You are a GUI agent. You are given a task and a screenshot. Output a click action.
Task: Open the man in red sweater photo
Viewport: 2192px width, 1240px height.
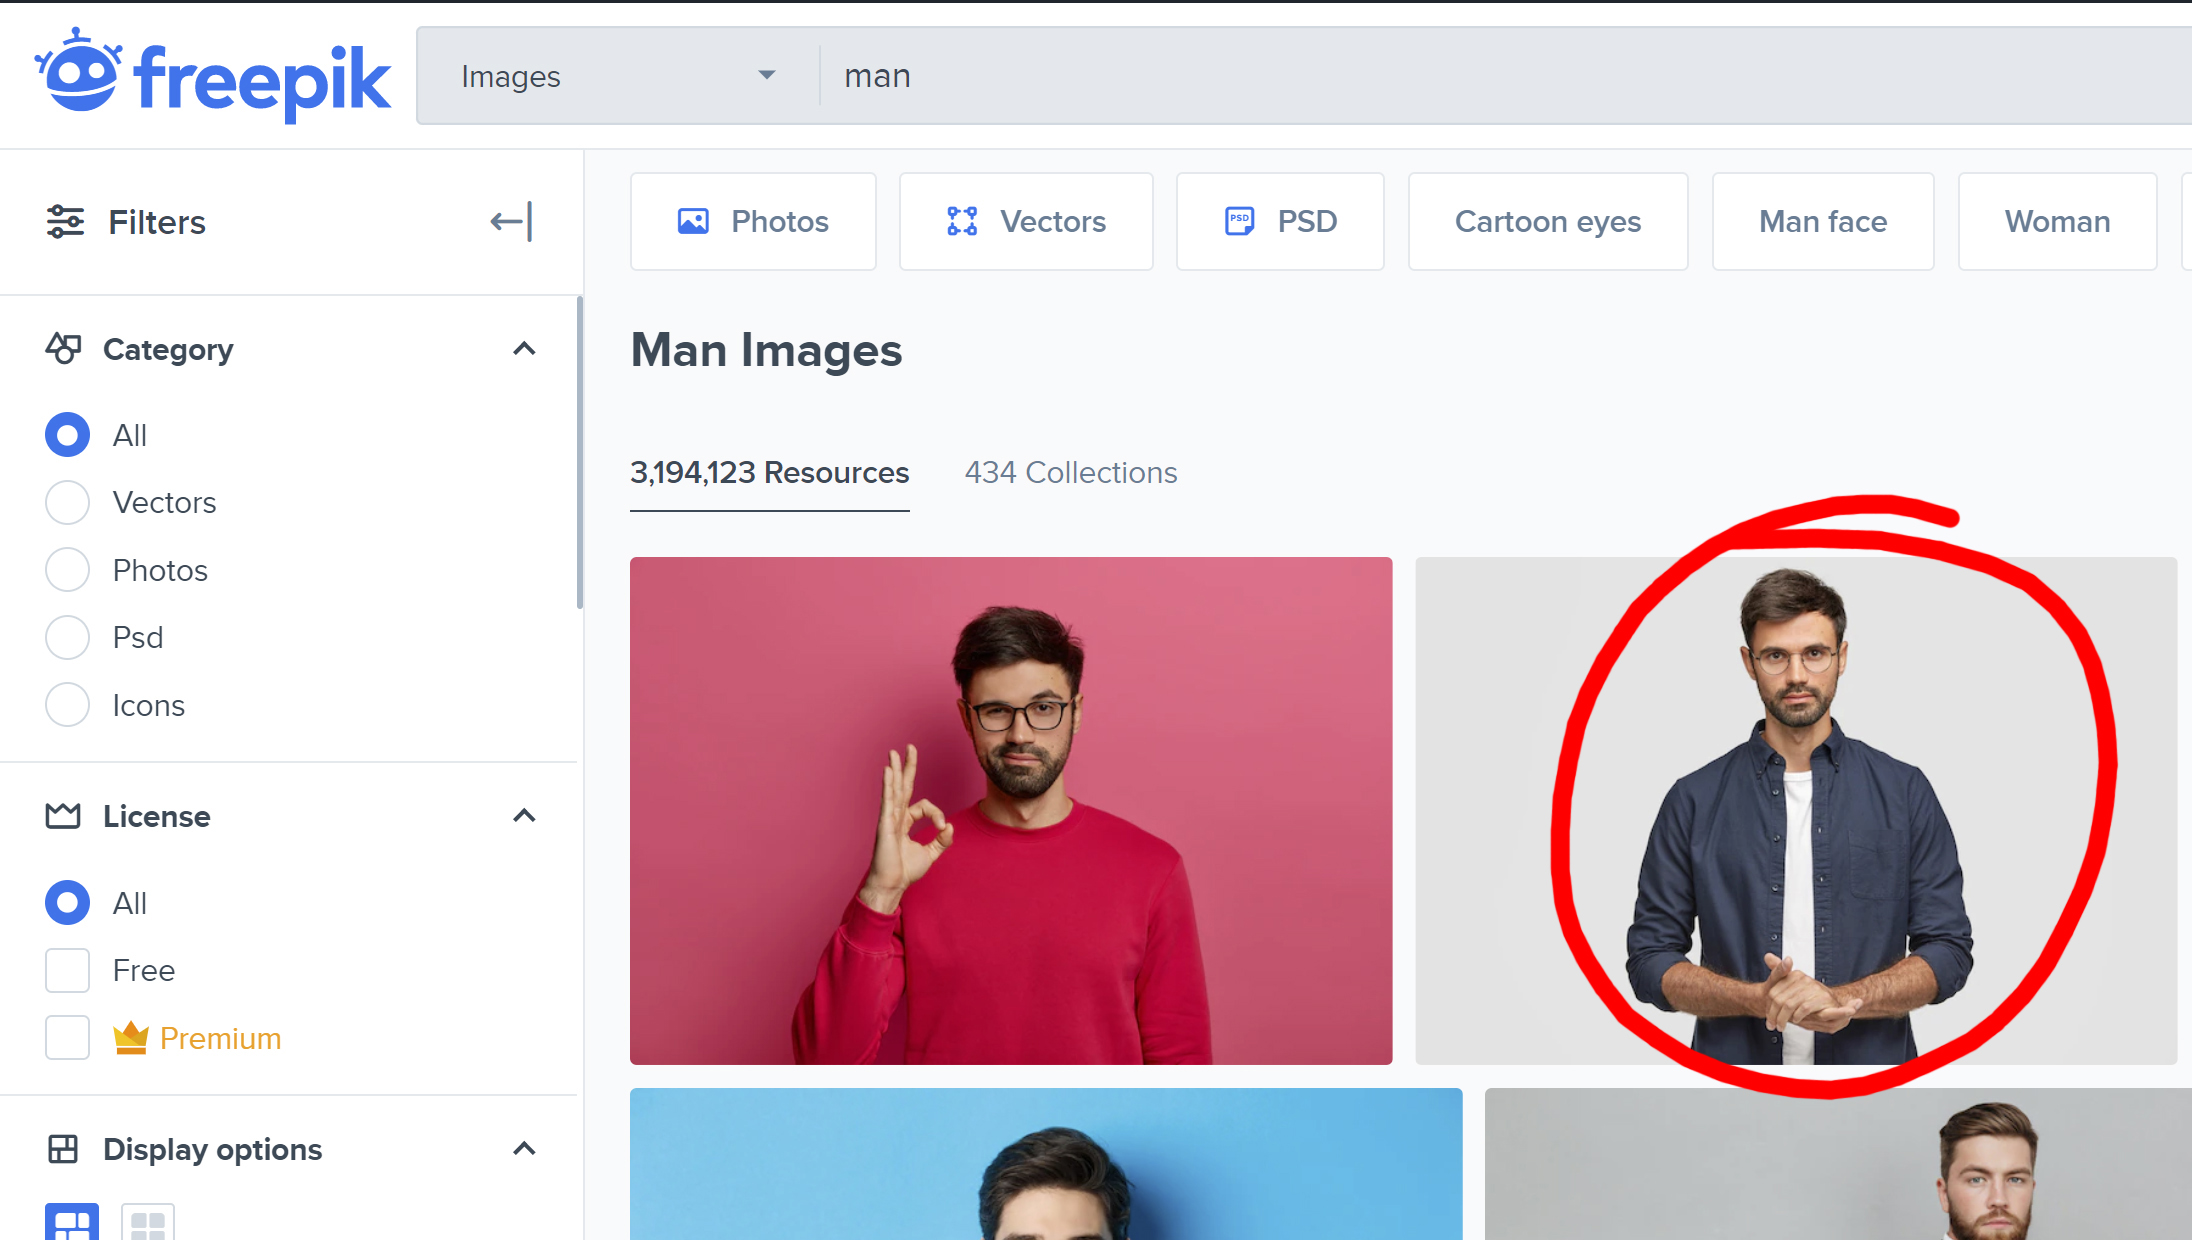click(x=1010, y=810)
